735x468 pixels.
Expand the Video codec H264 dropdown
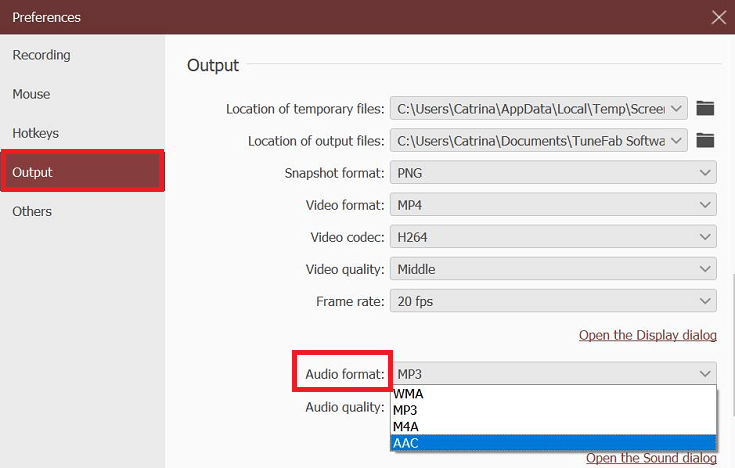553,237
